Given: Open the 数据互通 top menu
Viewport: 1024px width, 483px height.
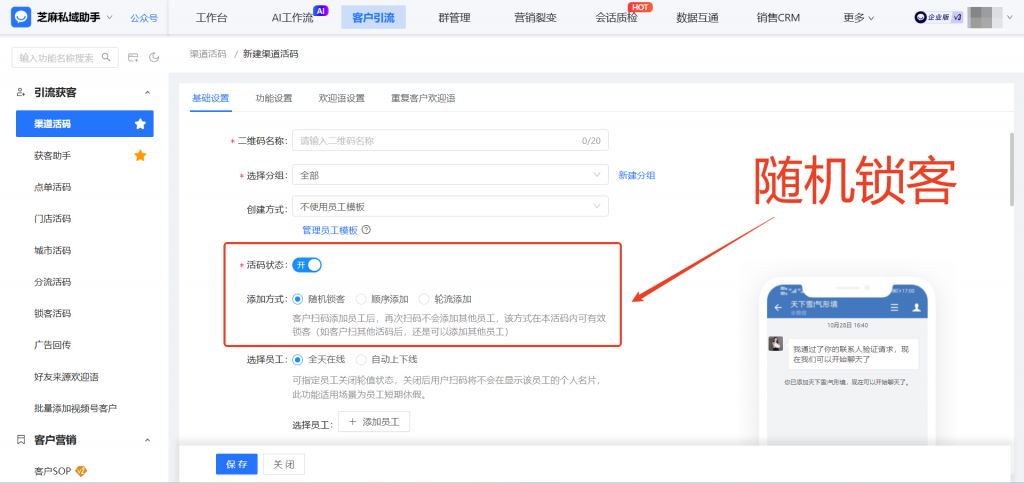Looking at the screenshot, I should [x=697, y=18].
